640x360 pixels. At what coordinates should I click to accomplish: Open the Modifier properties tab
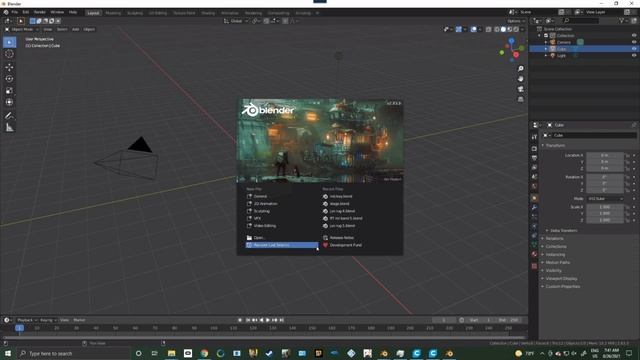(534, 207)
